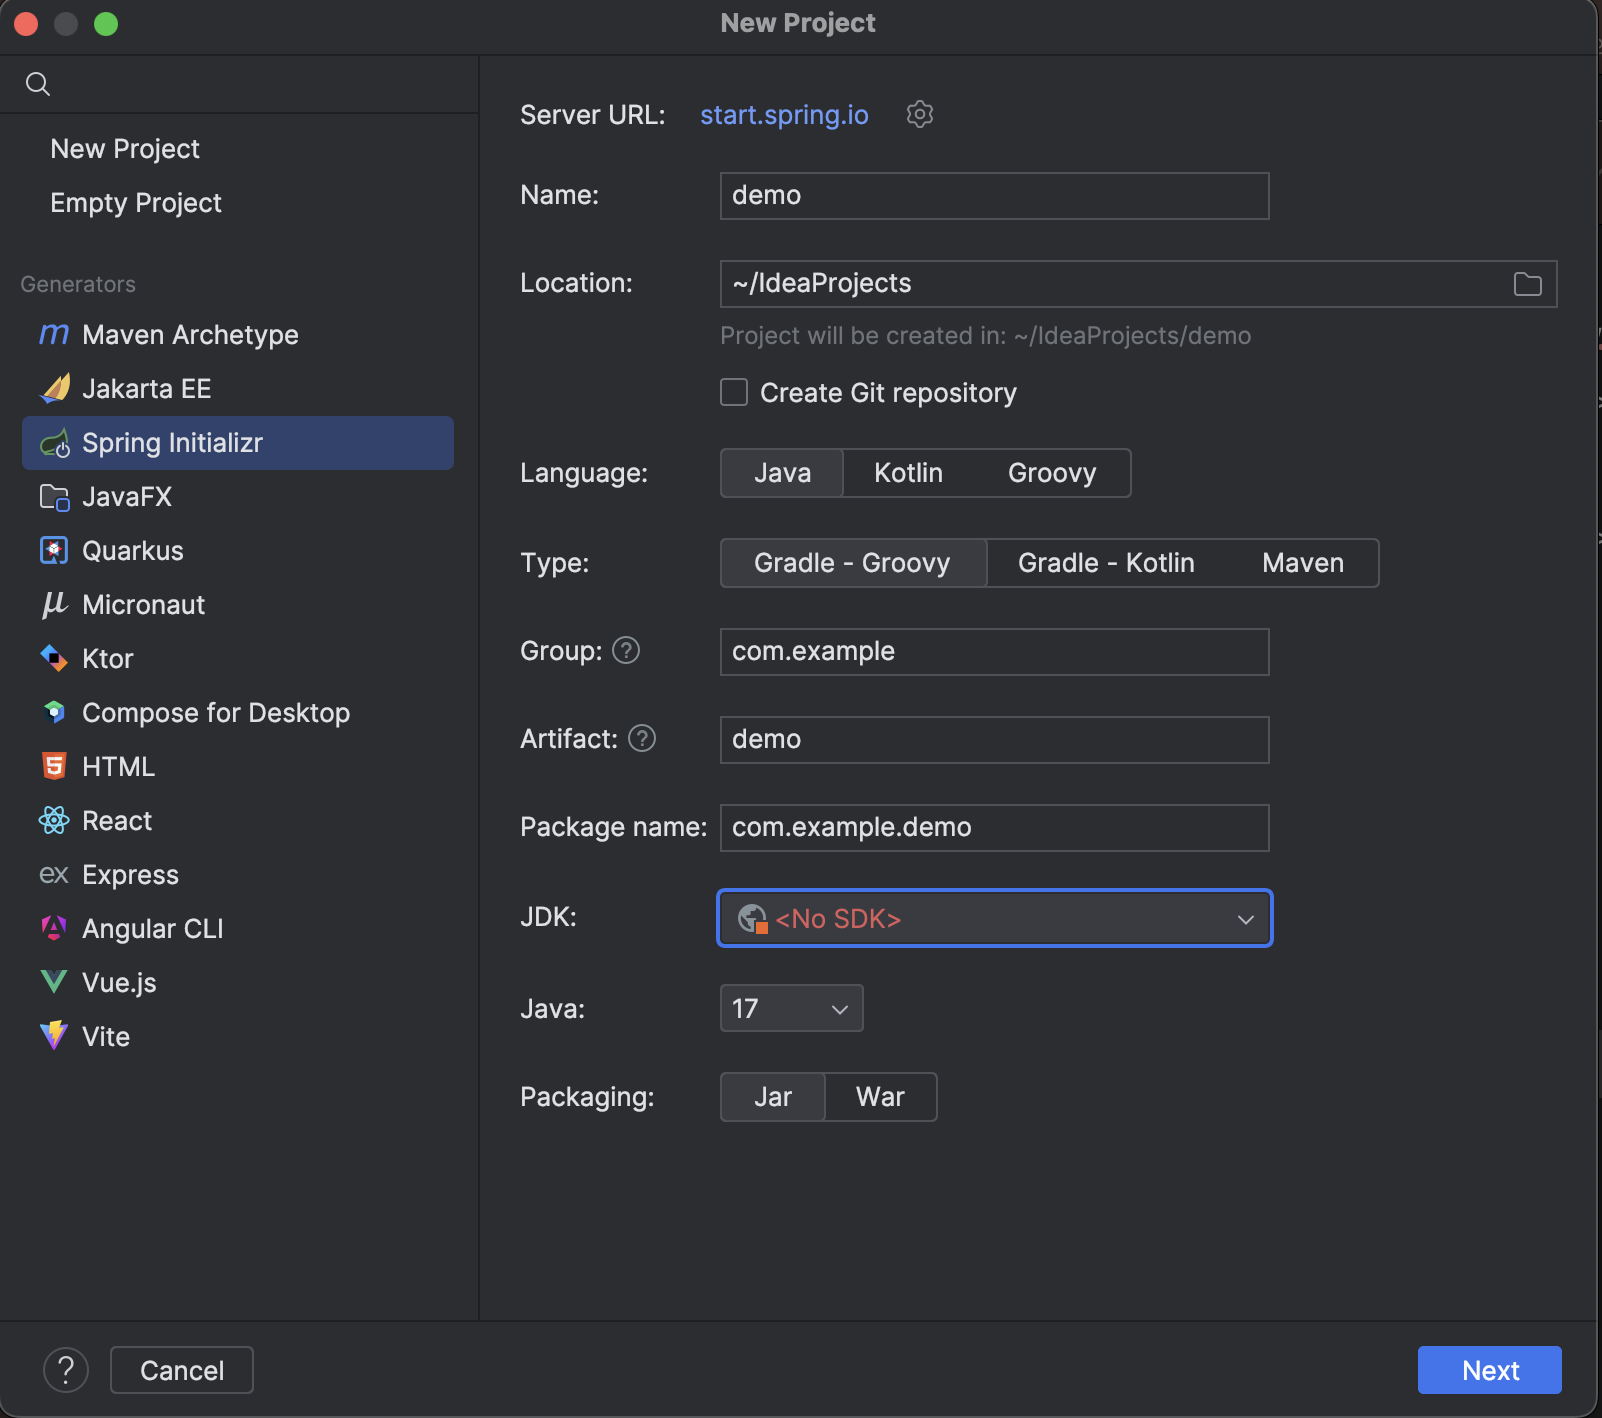1602x1418 pixels.
Task: Click the Next button
Action: 1489,1370
